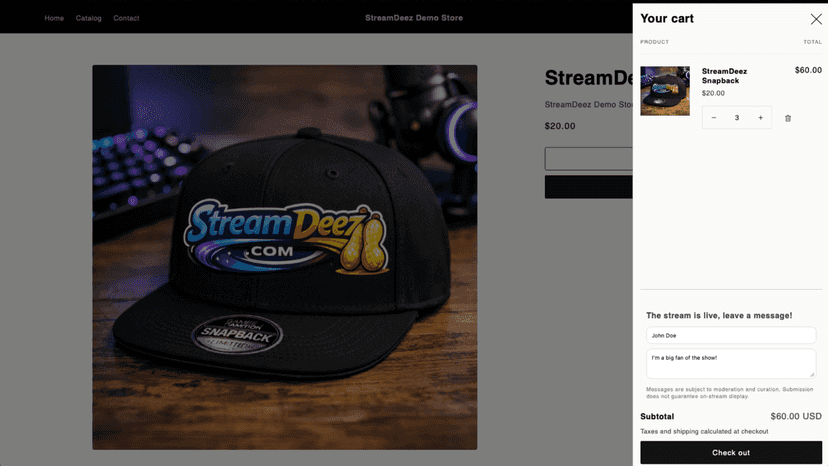Click the Subtotal label
This screenshot has width=828, height=466.
(657, 416)
